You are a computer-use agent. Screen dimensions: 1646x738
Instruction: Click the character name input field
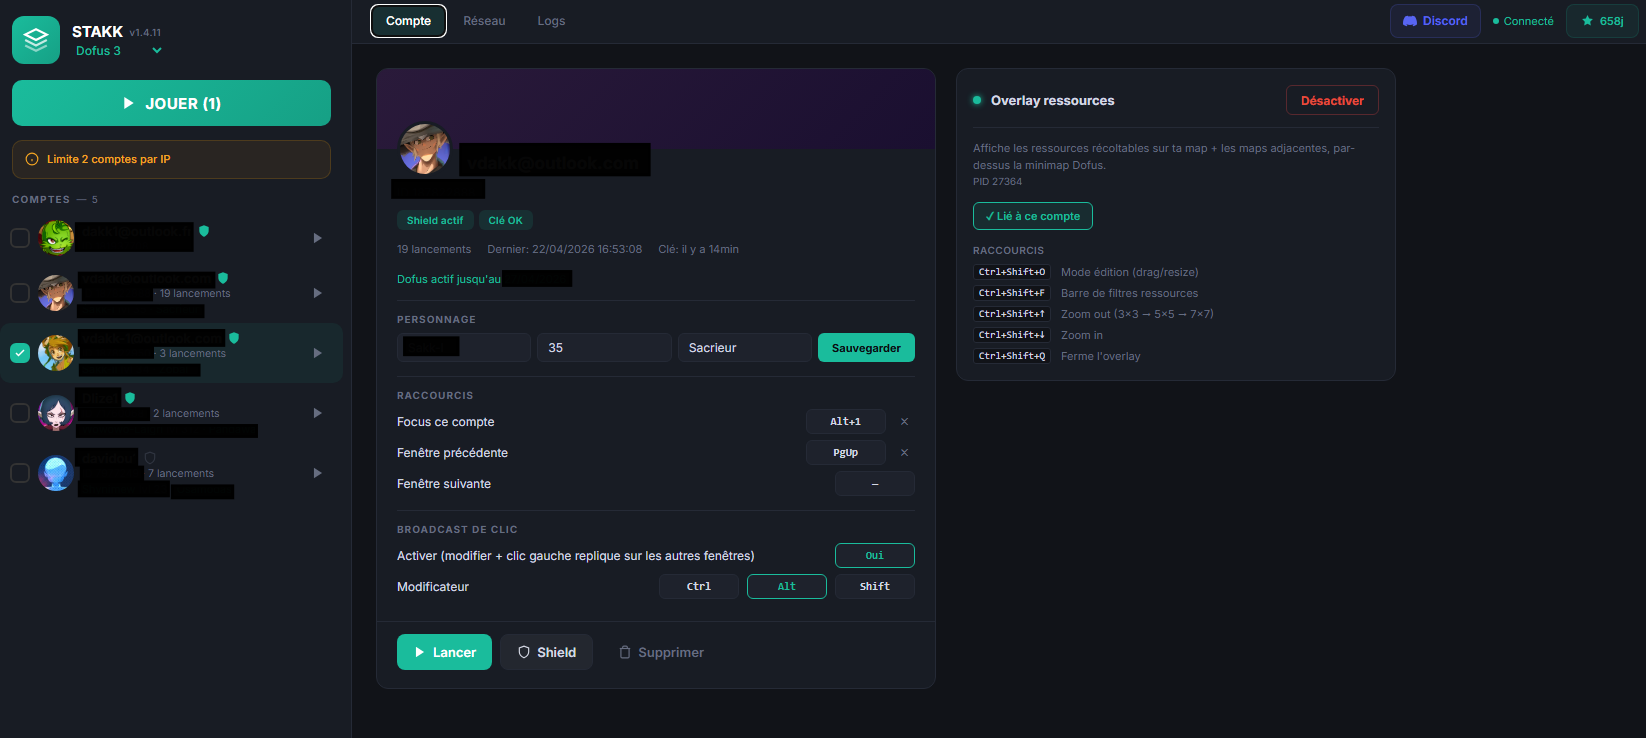click(464, 348)
